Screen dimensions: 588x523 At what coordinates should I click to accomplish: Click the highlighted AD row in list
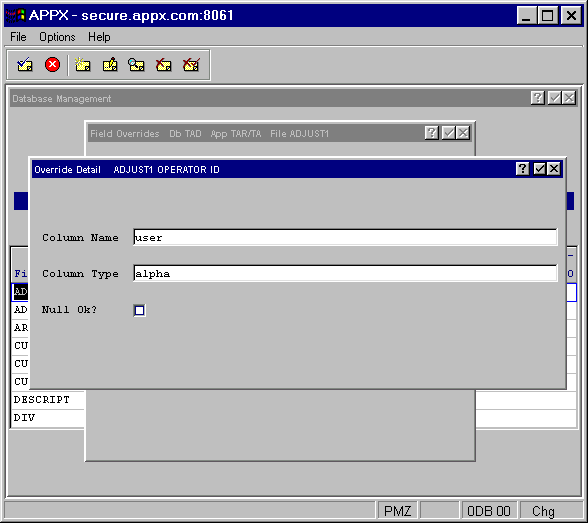pos(20,292)
